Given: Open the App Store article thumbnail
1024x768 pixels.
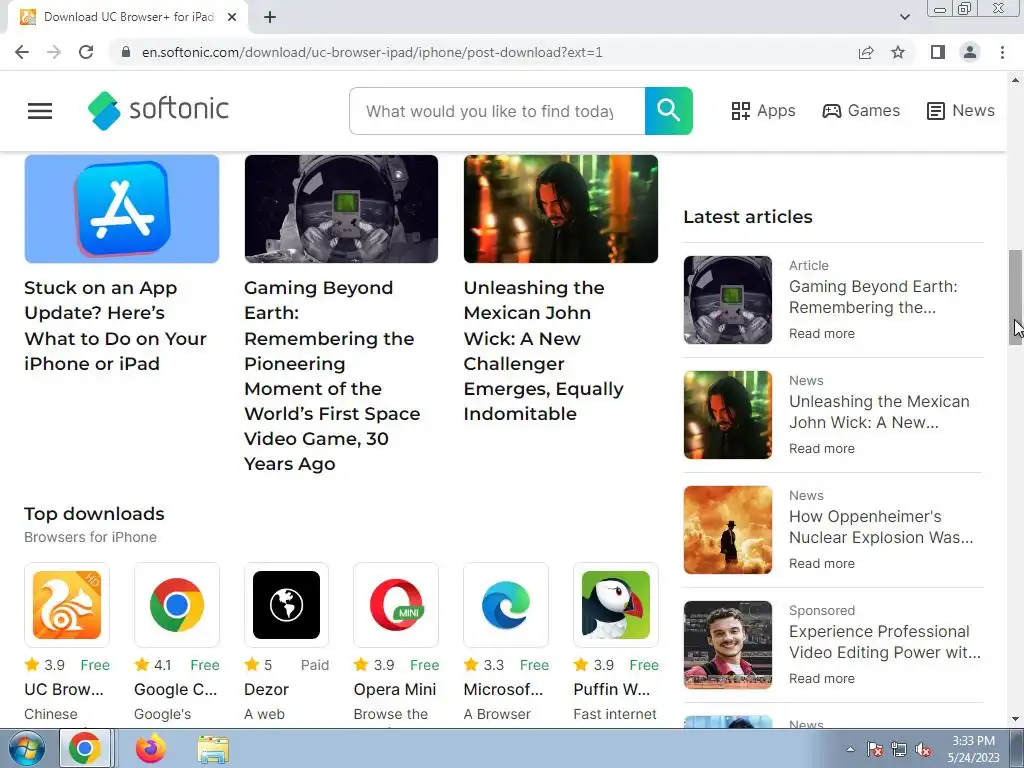Looking at the screenshot, I should tap(121, 209).
